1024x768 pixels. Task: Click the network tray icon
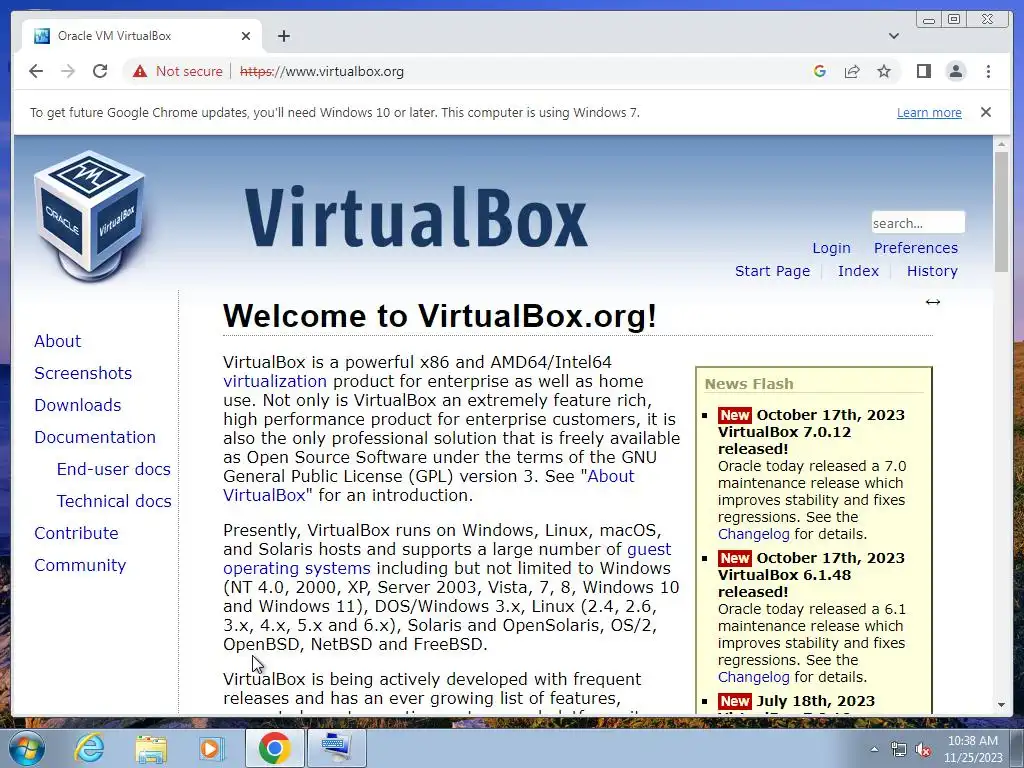898,750
